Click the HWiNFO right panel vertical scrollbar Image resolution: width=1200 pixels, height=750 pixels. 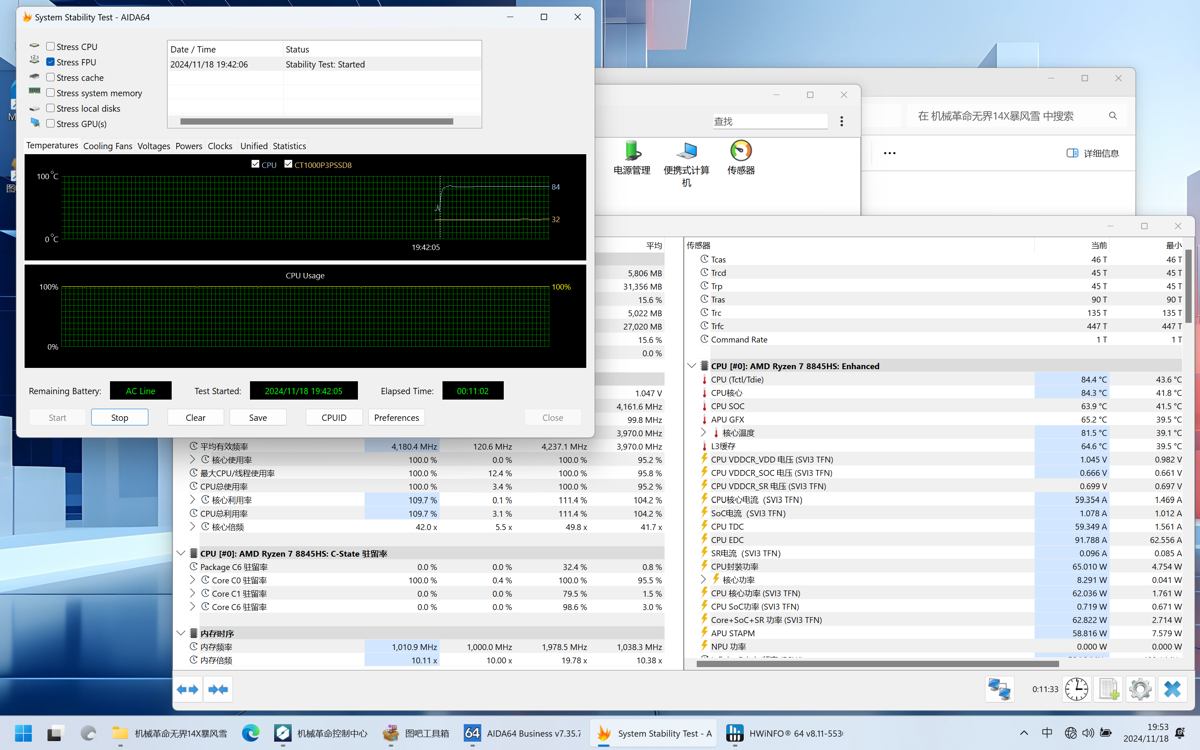tap(1189, 285)
